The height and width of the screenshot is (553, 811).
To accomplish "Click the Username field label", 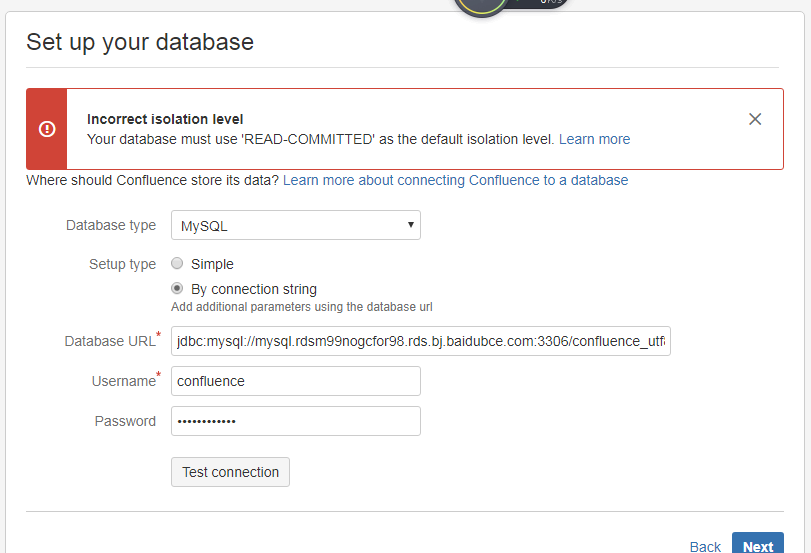I will coord(122,381).
